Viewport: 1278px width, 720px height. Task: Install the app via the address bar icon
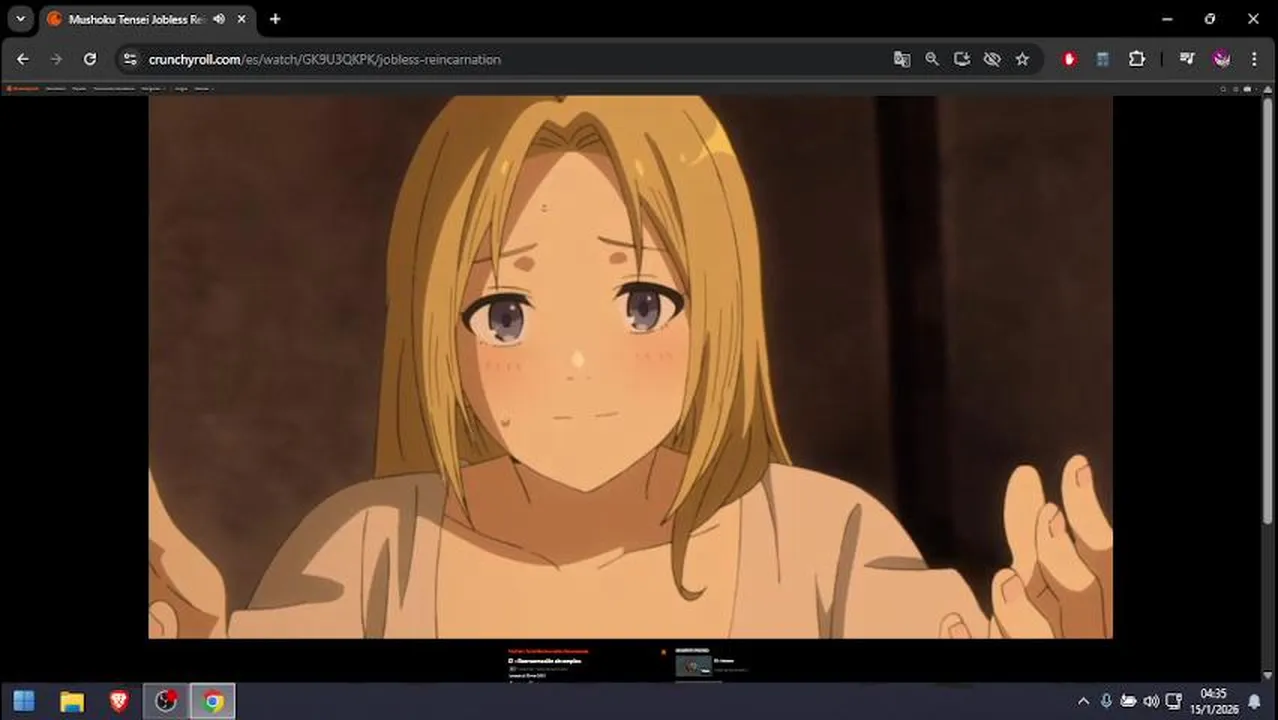(962, 59)
